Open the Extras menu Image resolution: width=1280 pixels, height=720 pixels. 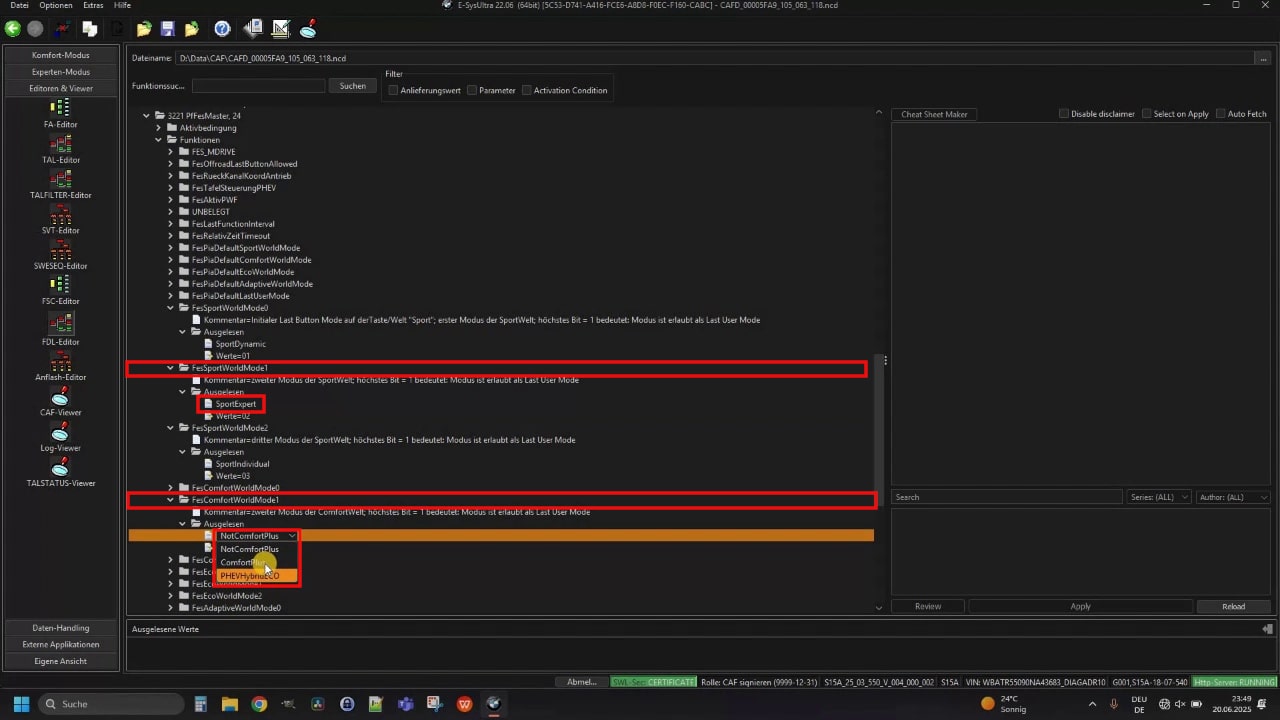(x=92, y=5)
